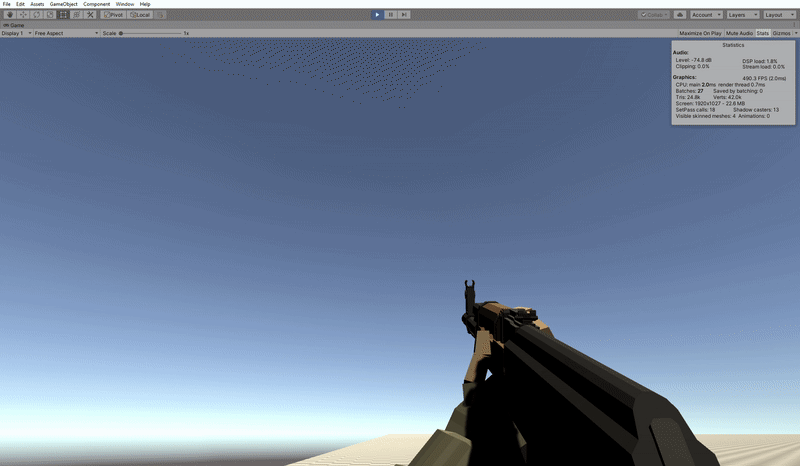Open the Edit menu
Viewport: 800px width, 466px height.
tap(20, 4)
